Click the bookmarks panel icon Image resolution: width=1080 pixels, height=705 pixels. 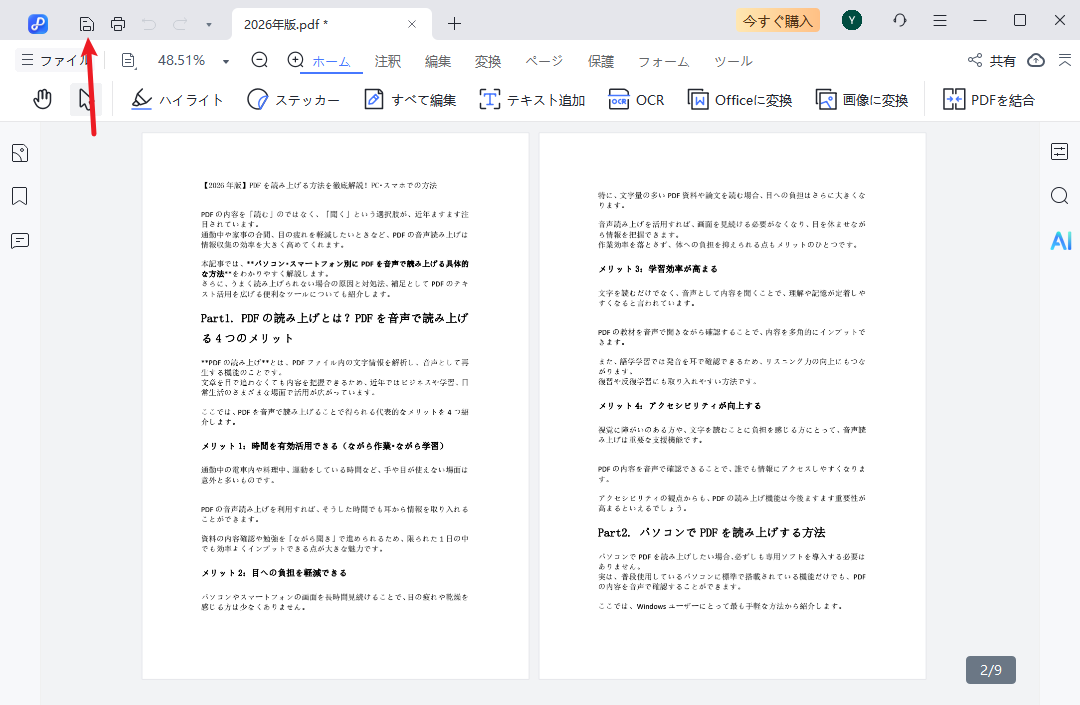tap(20, 196)
